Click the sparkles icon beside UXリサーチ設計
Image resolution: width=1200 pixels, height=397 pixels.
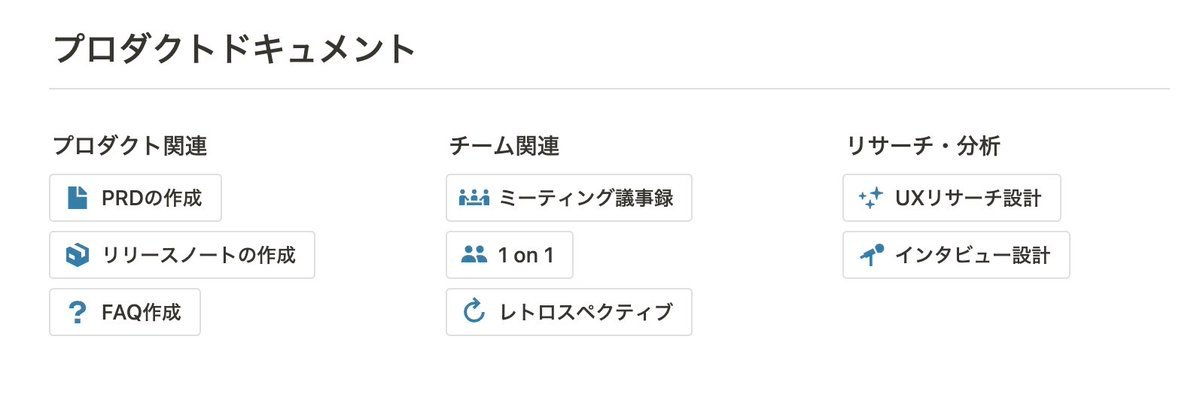click(x=871, y=198)
